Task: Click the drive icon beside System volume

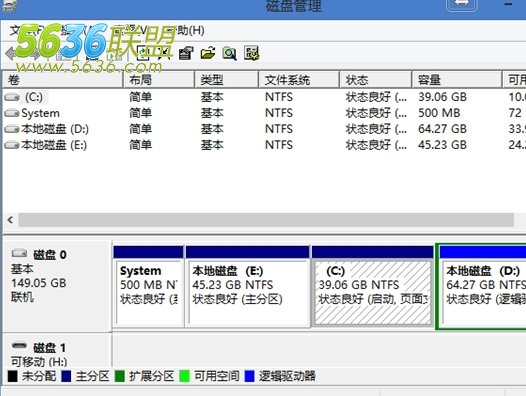Action: coord(12,113)
